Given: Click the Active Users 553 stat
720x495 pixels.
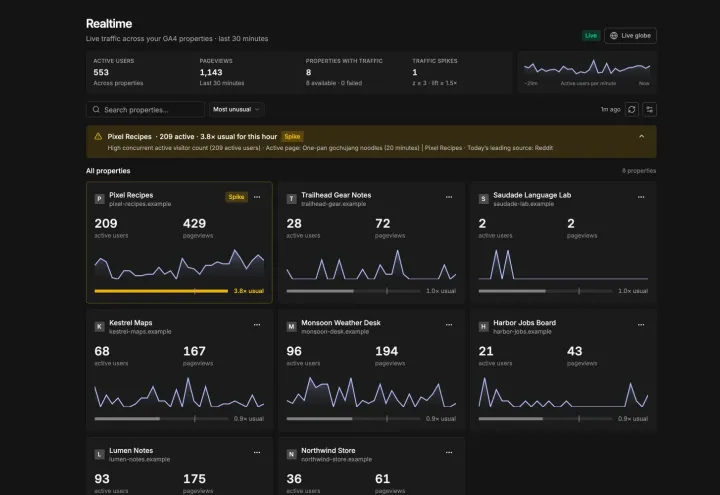Looking at the screenshot, I should tap(118, 72).
